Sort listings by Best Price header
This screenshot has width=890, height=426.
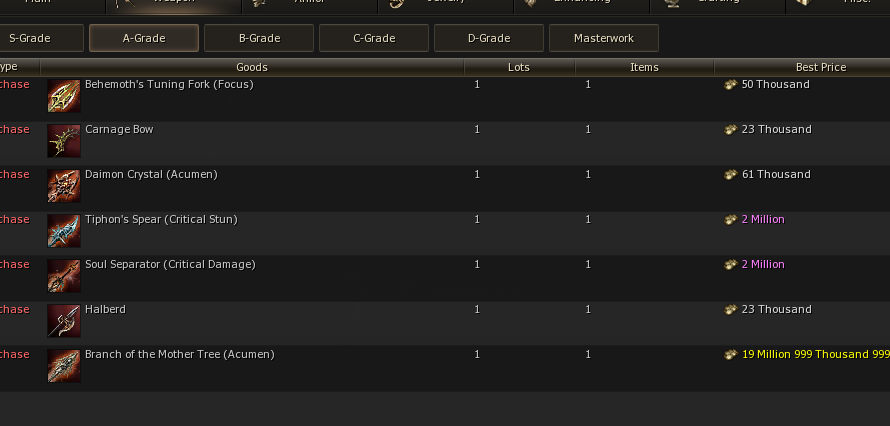[x=820, y=68]
